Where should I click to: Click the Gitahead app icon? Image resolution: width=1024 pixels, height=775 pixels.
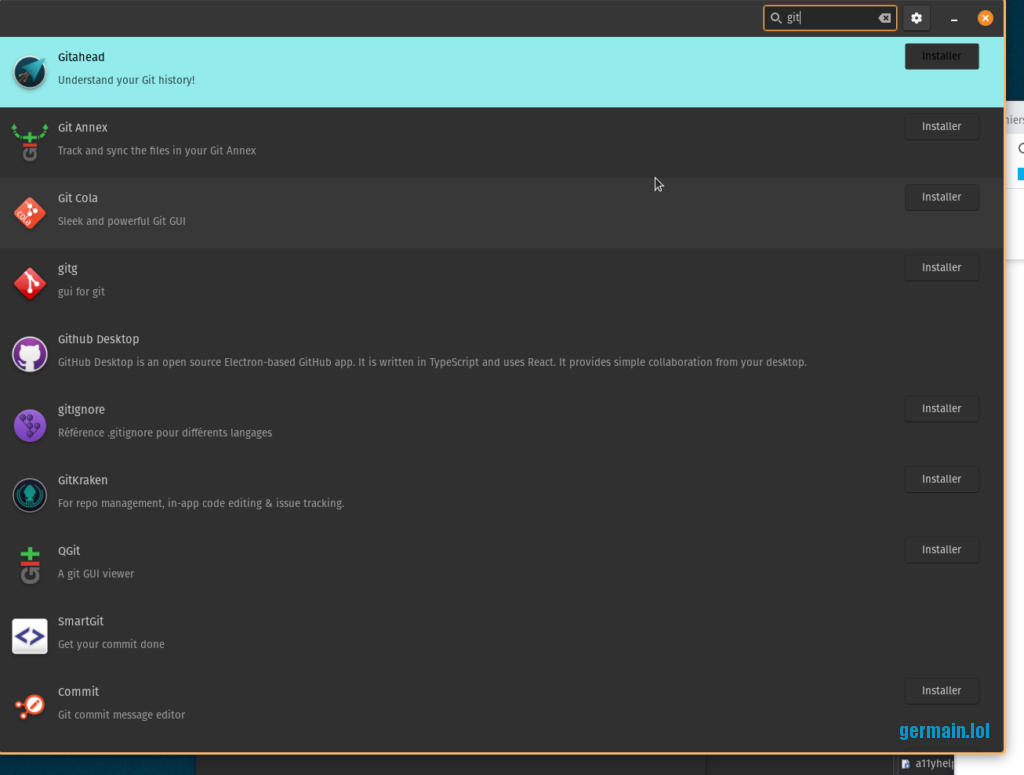click(30, 72)
